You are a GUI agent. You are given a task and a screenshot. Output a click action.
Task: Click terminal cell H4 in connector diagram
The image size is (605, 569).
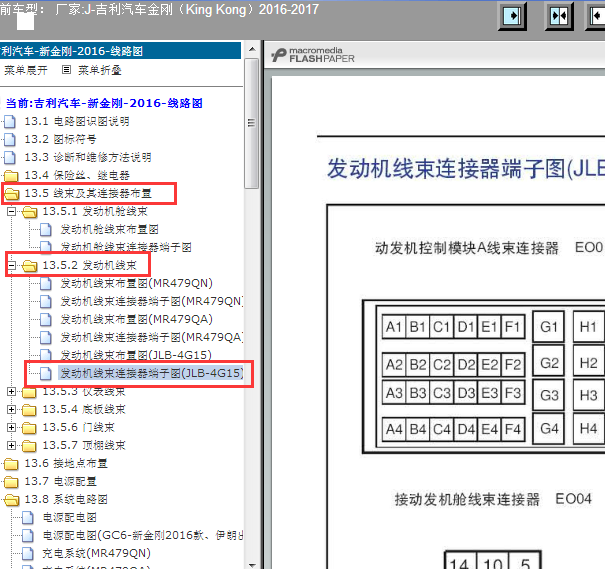coord(589,429)
